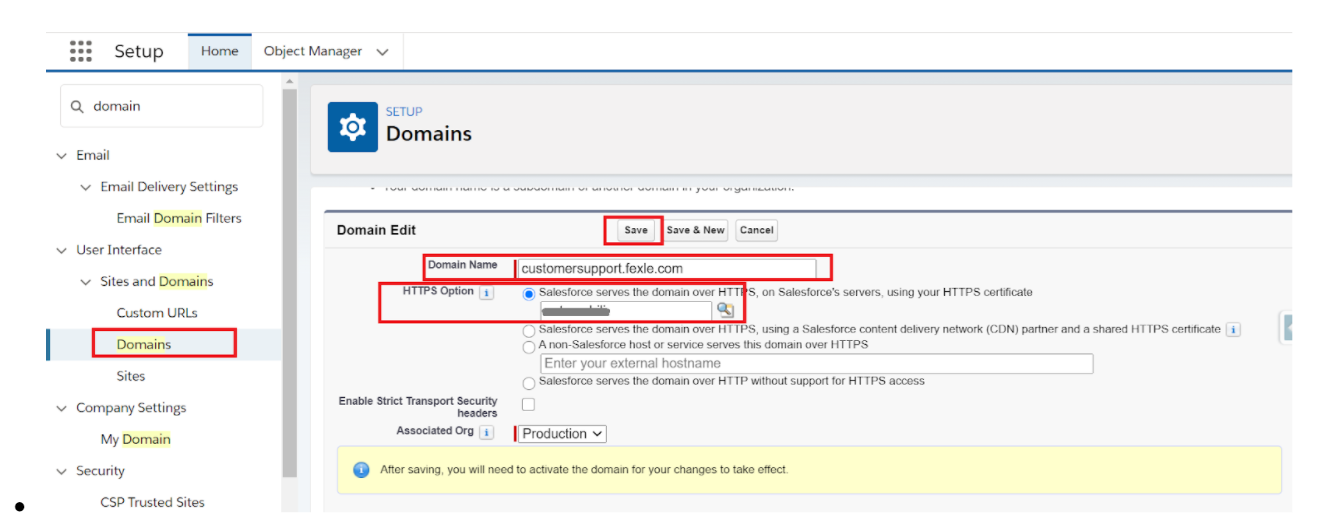Open My Domain in sidebar
1332x516 pixels.
pos(136,439)
